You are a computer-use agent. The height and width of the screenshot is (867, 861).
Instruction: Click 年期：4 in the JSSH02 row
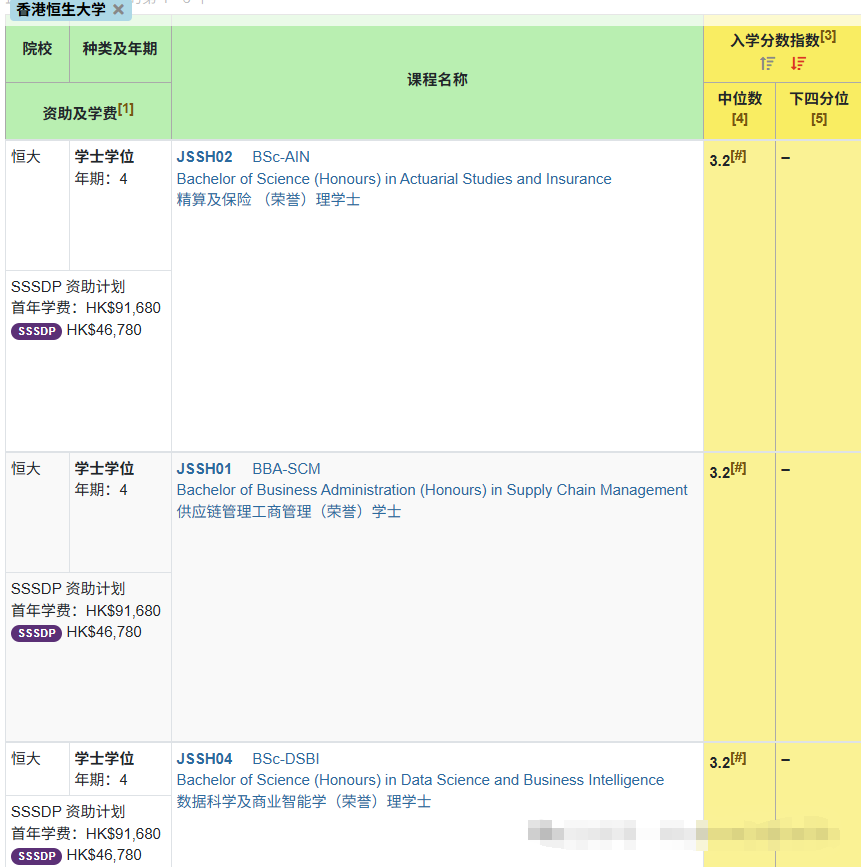(x=101, y=179)
